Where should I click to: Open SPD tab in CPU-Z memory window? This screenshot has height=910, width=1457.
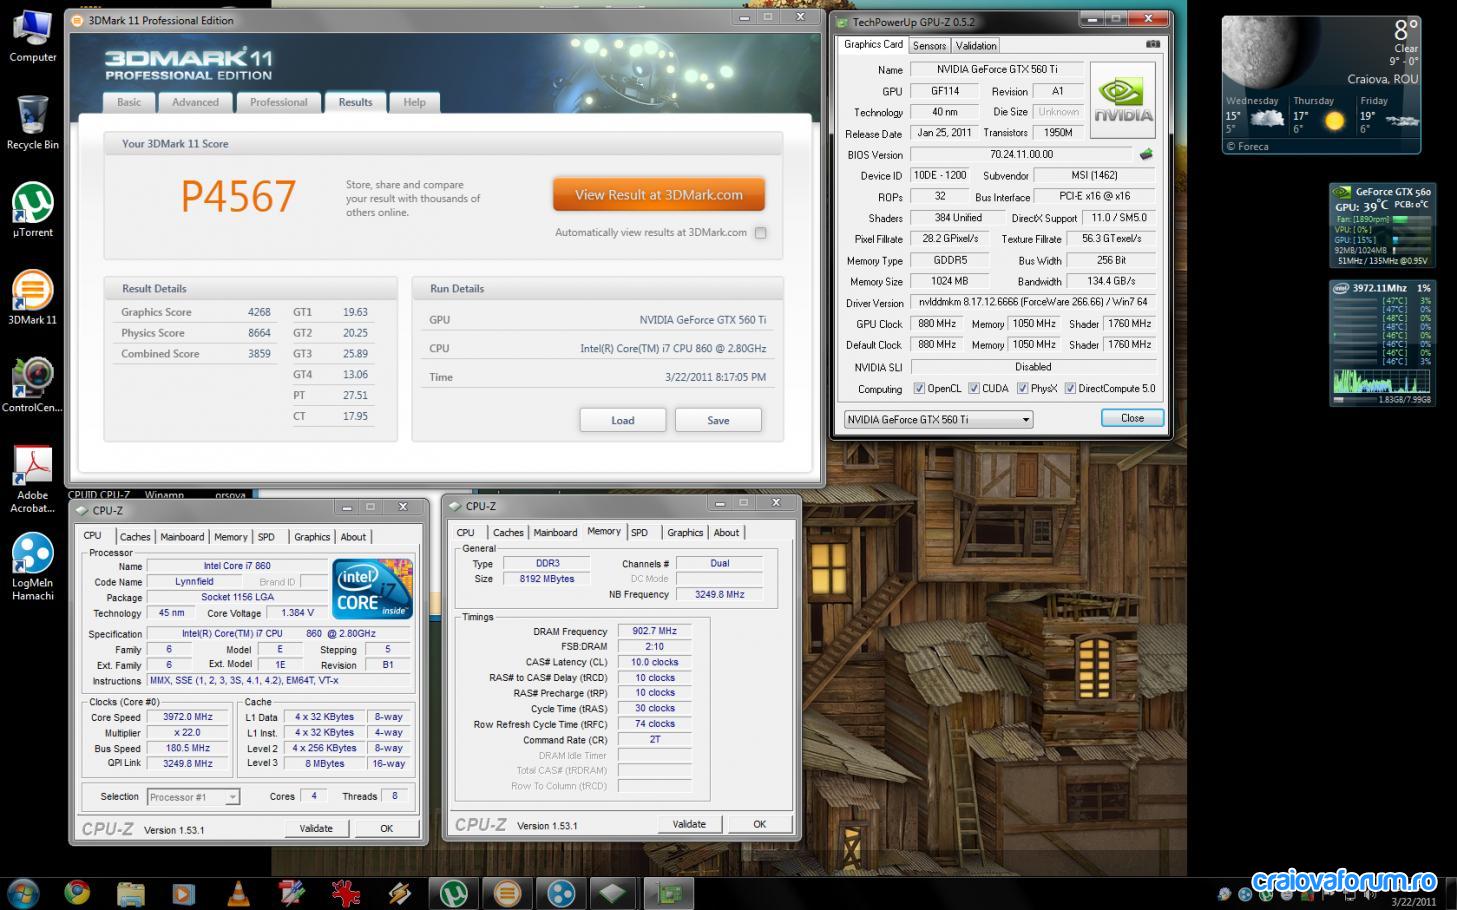[x=640, y=533]
